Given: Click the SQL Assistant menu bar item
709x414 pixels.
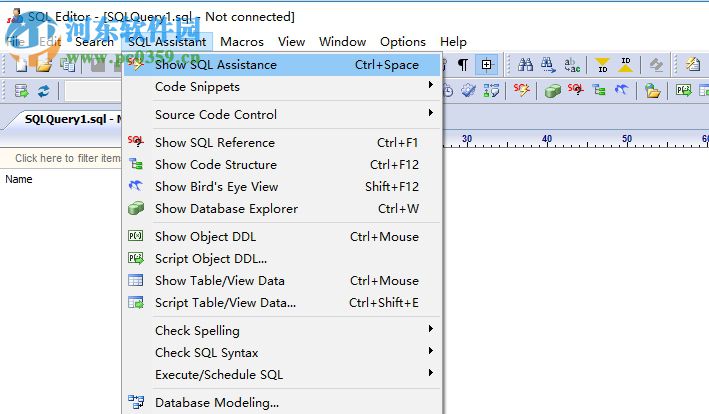Looking at the screenshot, I should coord(167,42).
